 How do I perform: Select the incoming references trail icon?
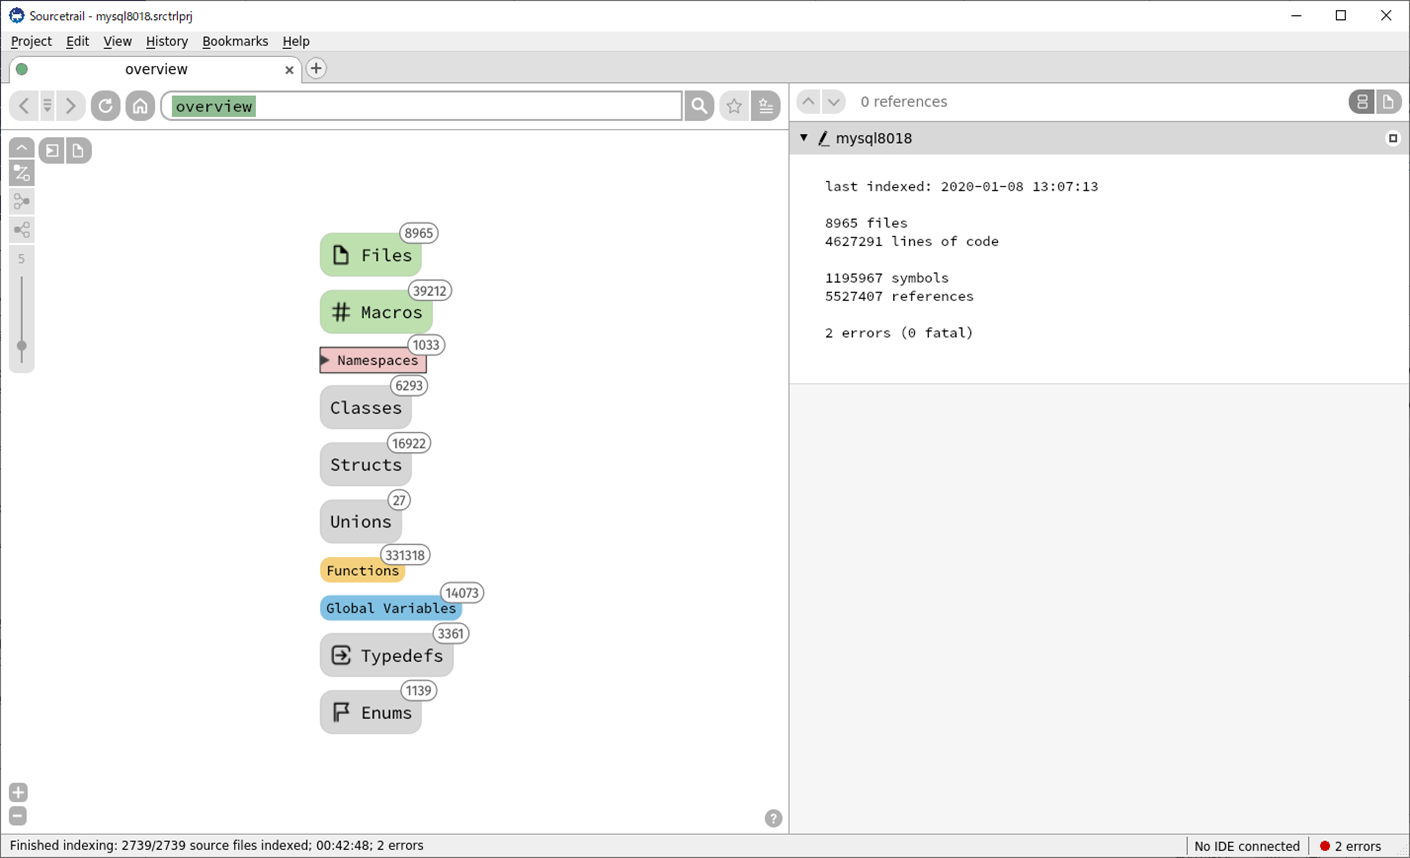click(x=21, y=201)
